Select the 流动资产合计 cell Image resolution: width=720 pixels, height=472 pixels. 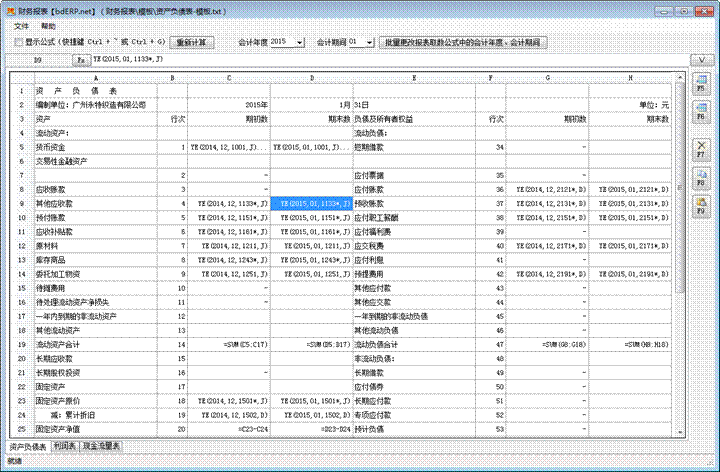96,344
